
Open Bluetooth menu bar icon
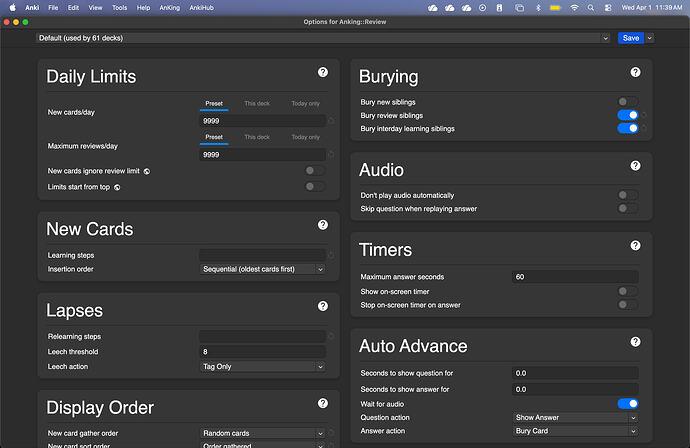tap(538, 7)
